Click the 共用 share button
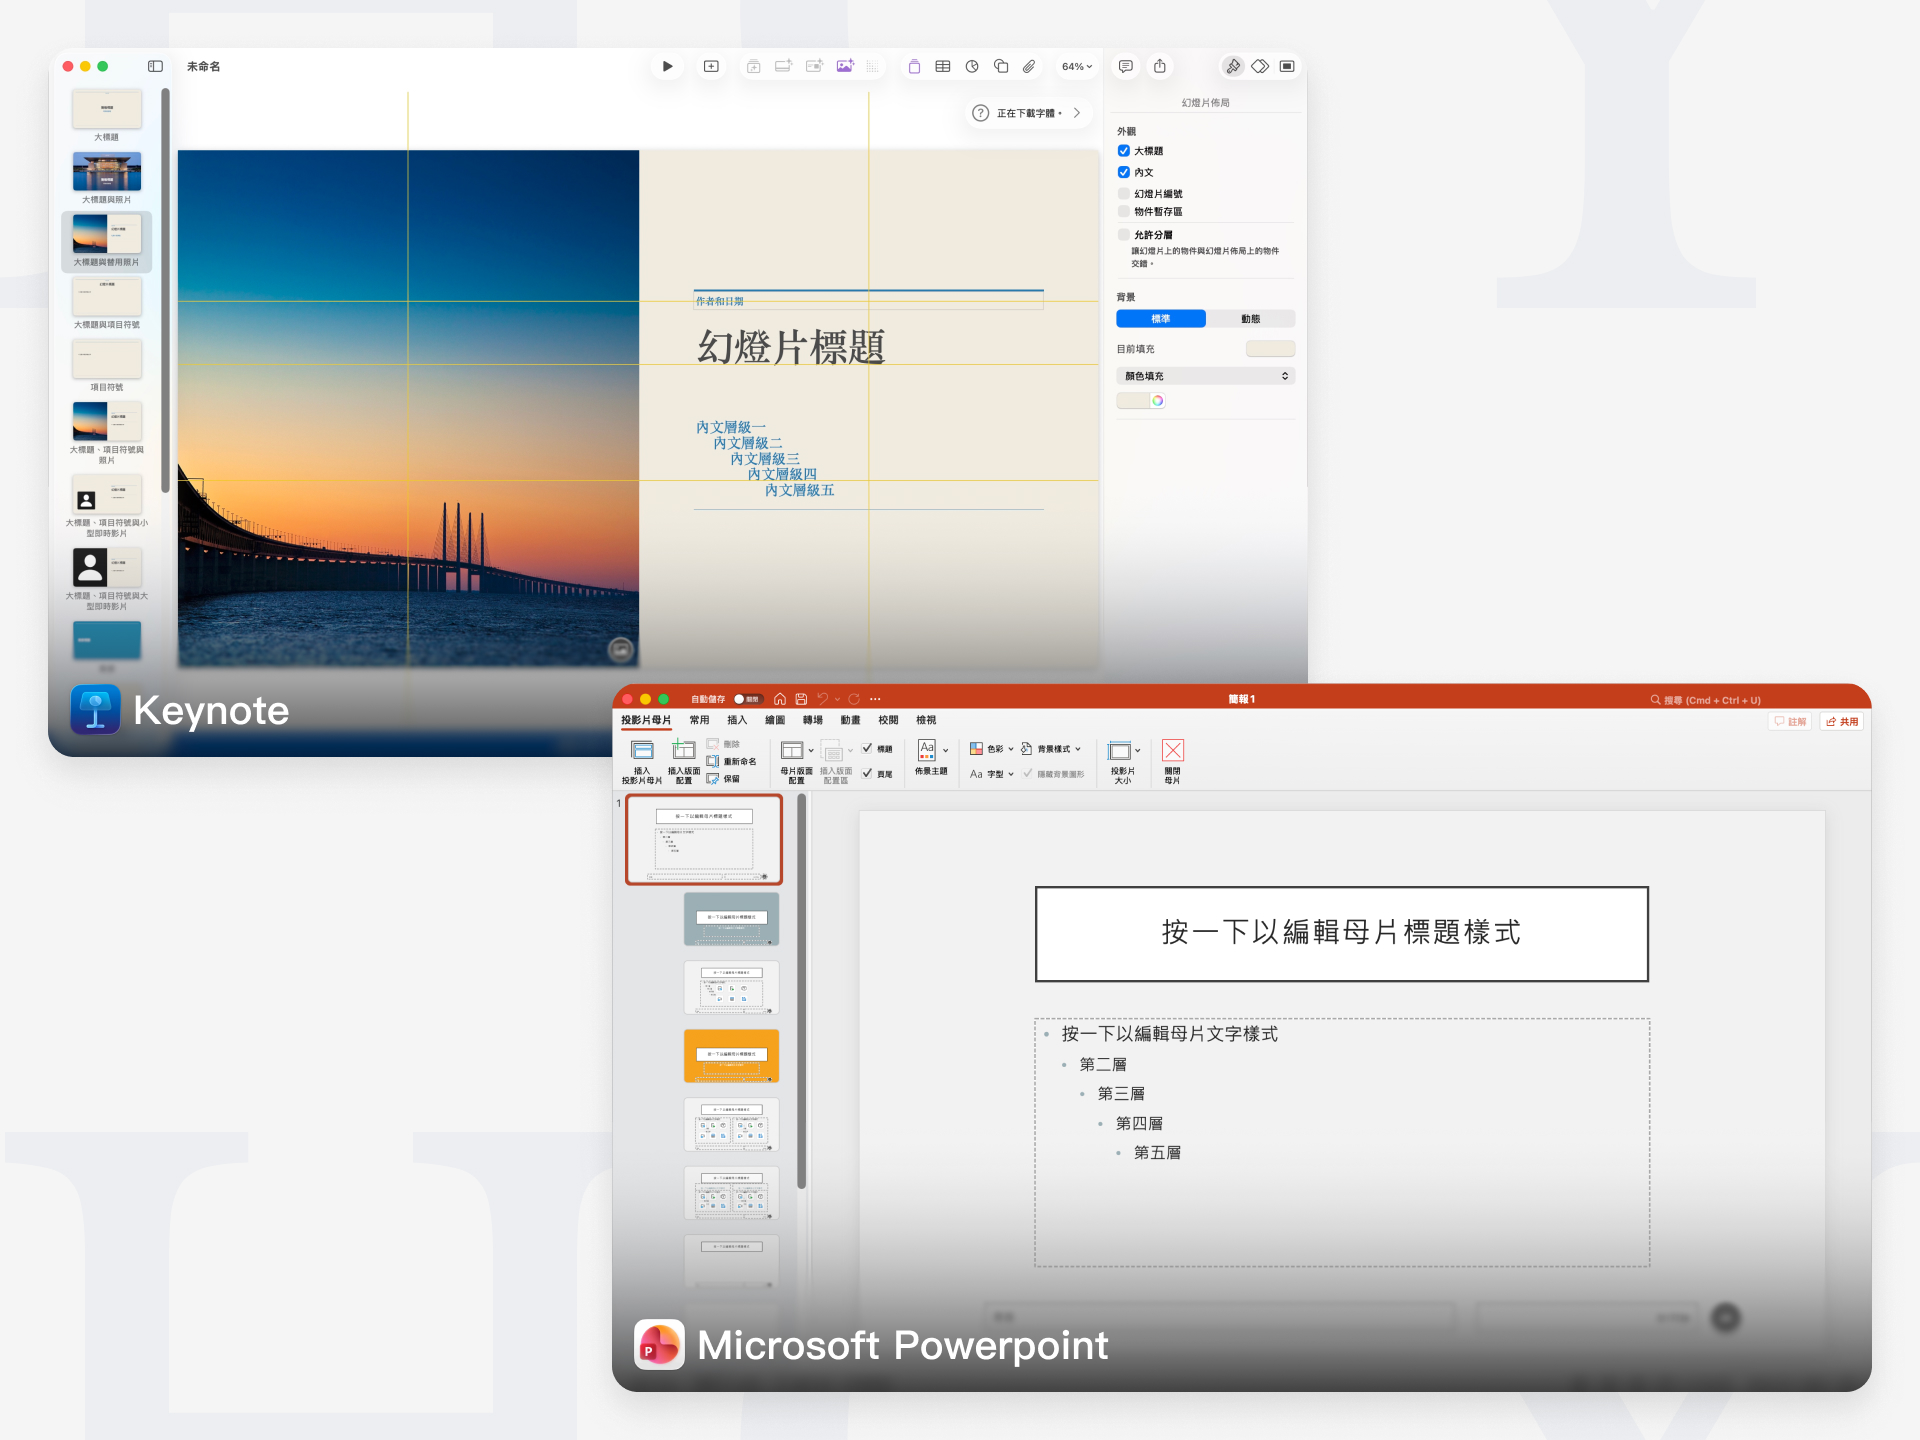The width and height of the screenshot is (1920, 1440). (x=1841, y=721)
